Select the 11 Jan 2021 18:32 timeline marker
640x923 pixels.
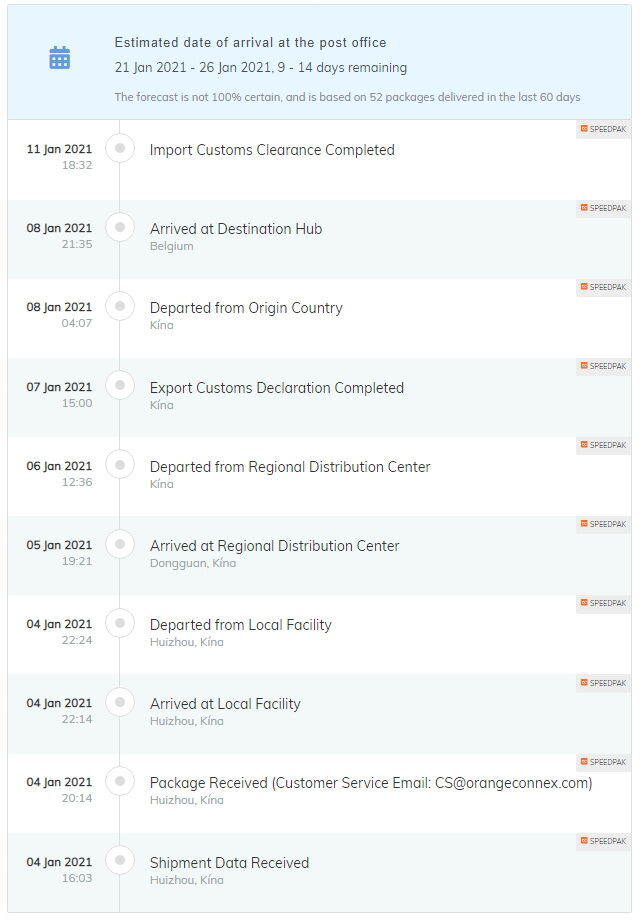[x=120, y=148]
